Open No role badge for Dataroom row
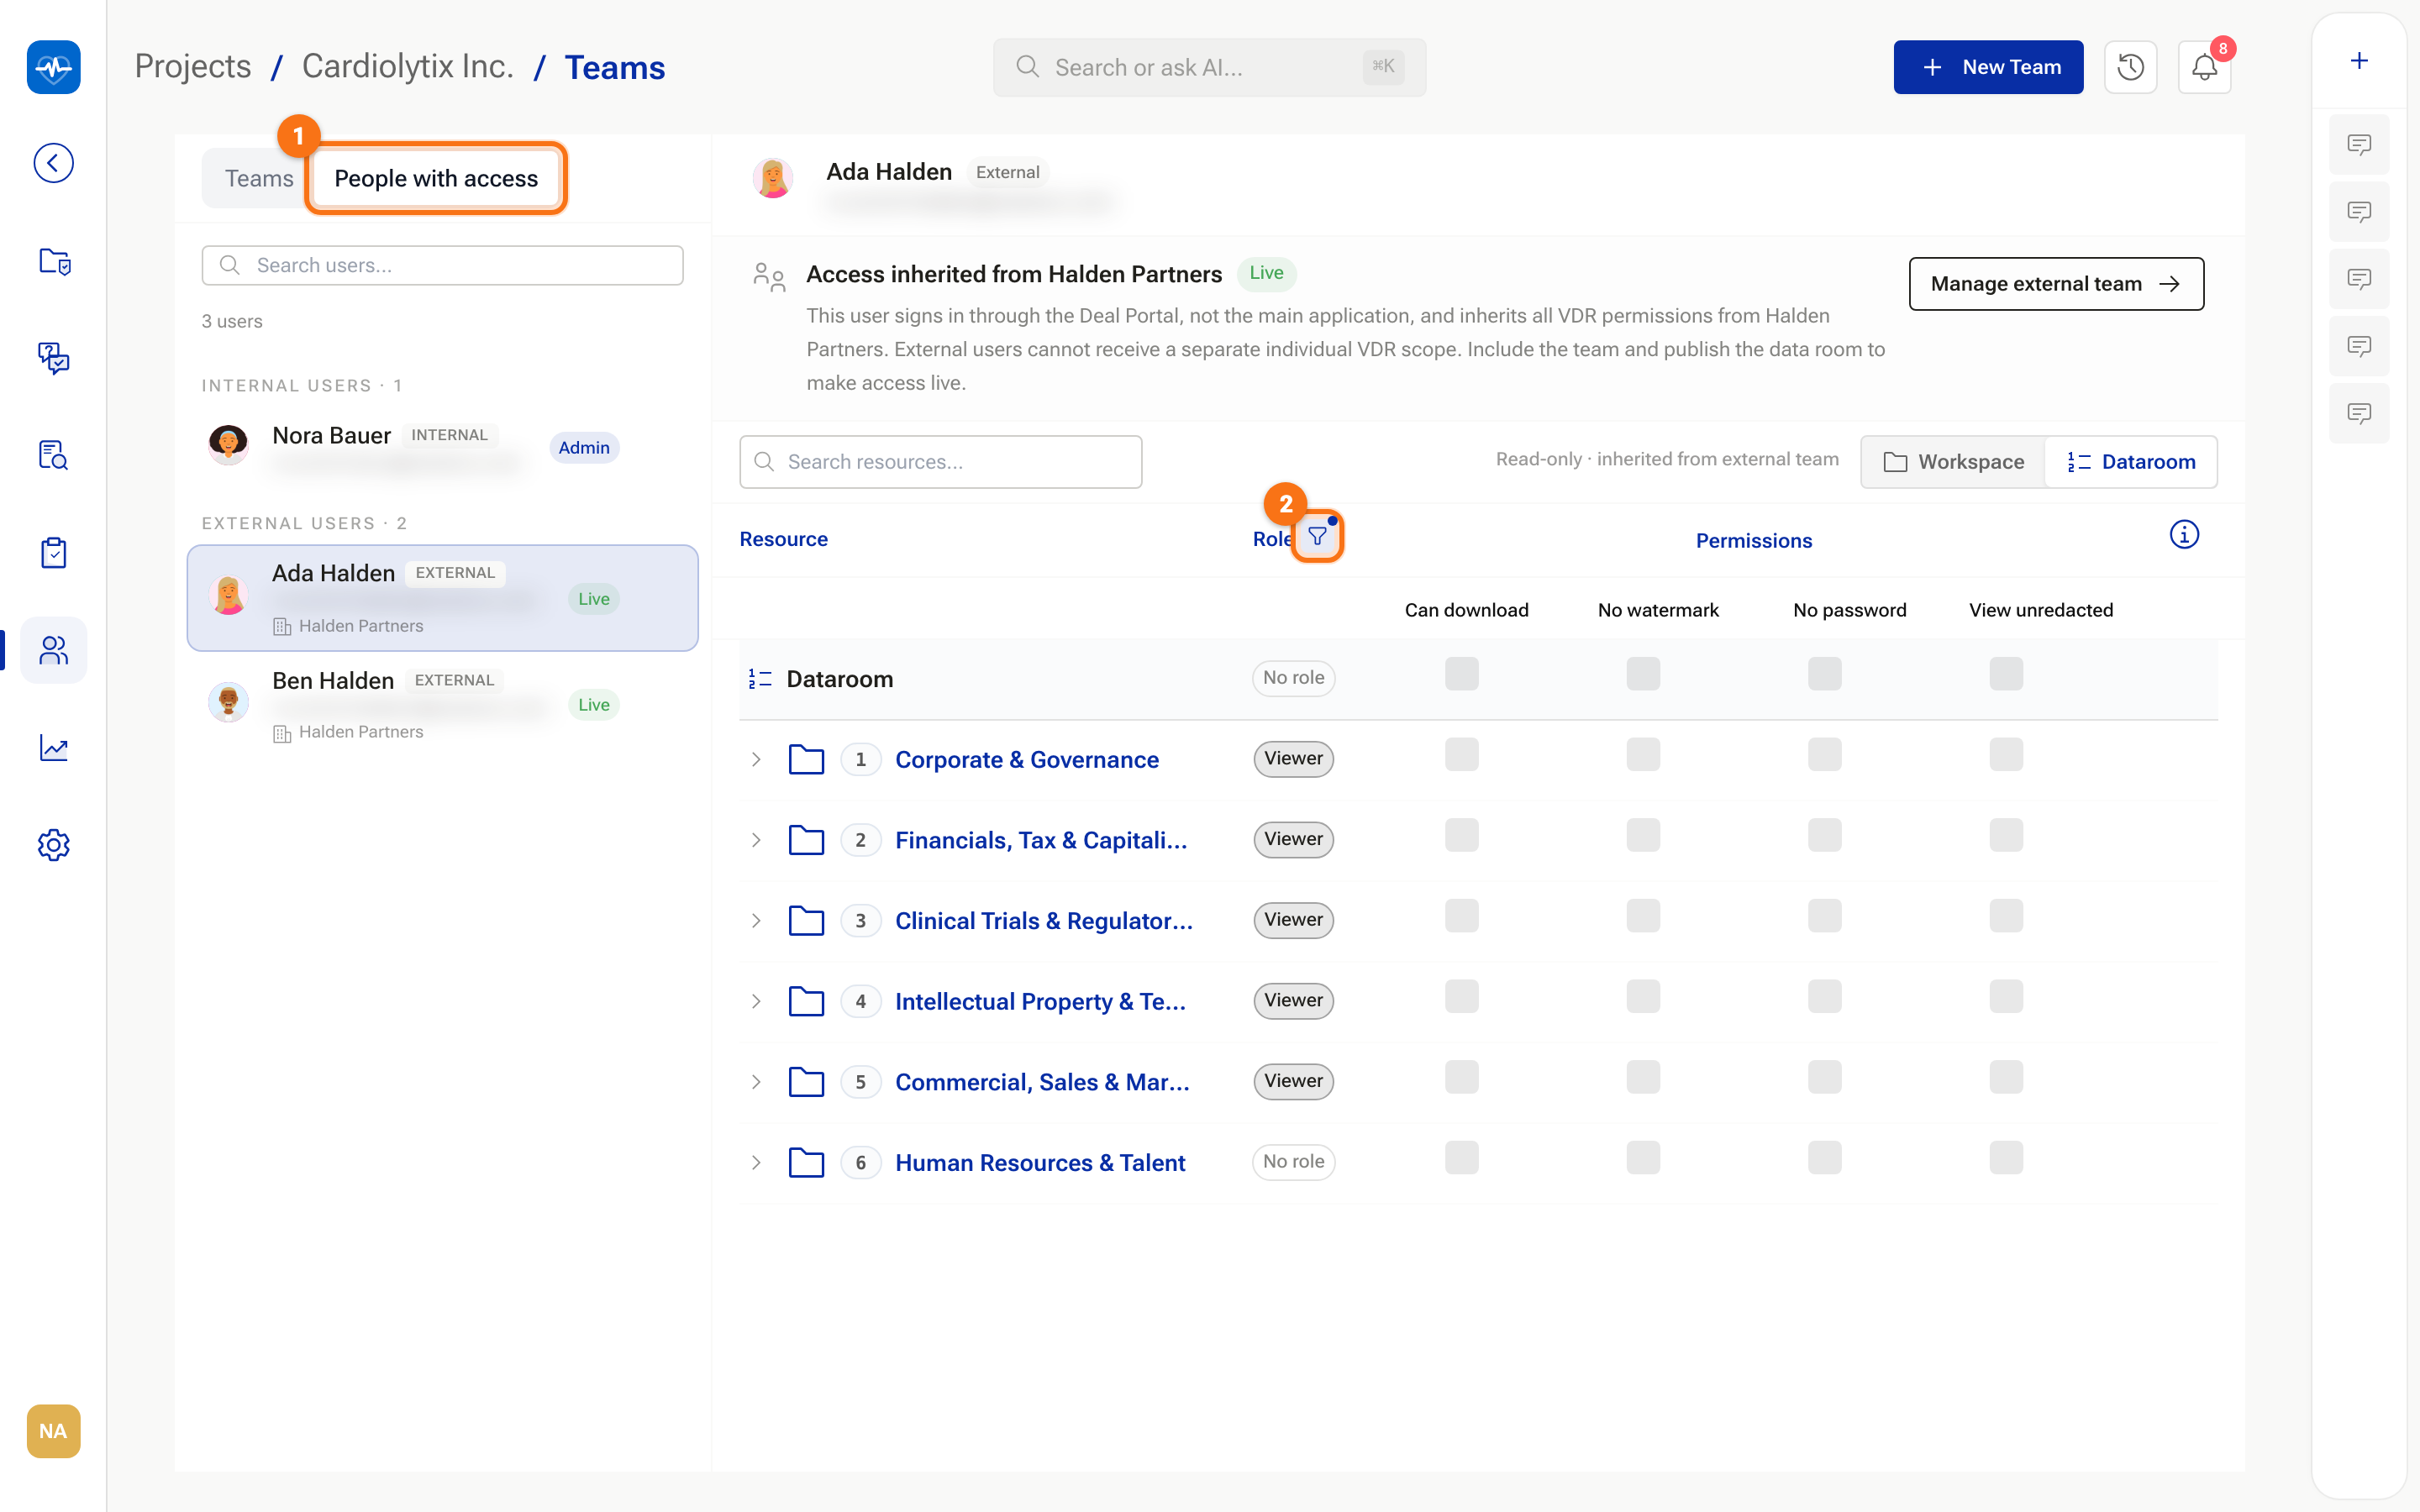This screenshot has height=1512, width=2420. tap(1293, 677)
